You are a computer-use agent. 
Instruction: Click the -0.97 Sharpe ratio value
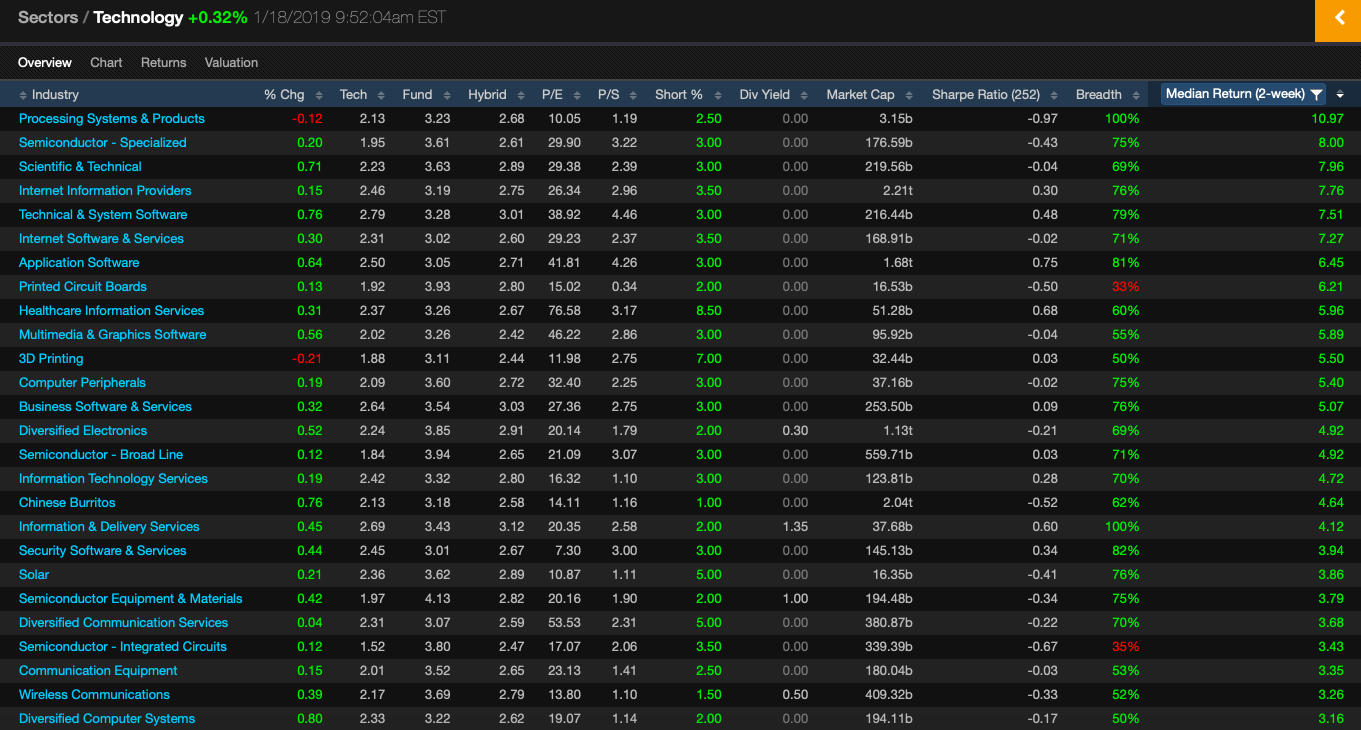click(x=1042, y=118)
